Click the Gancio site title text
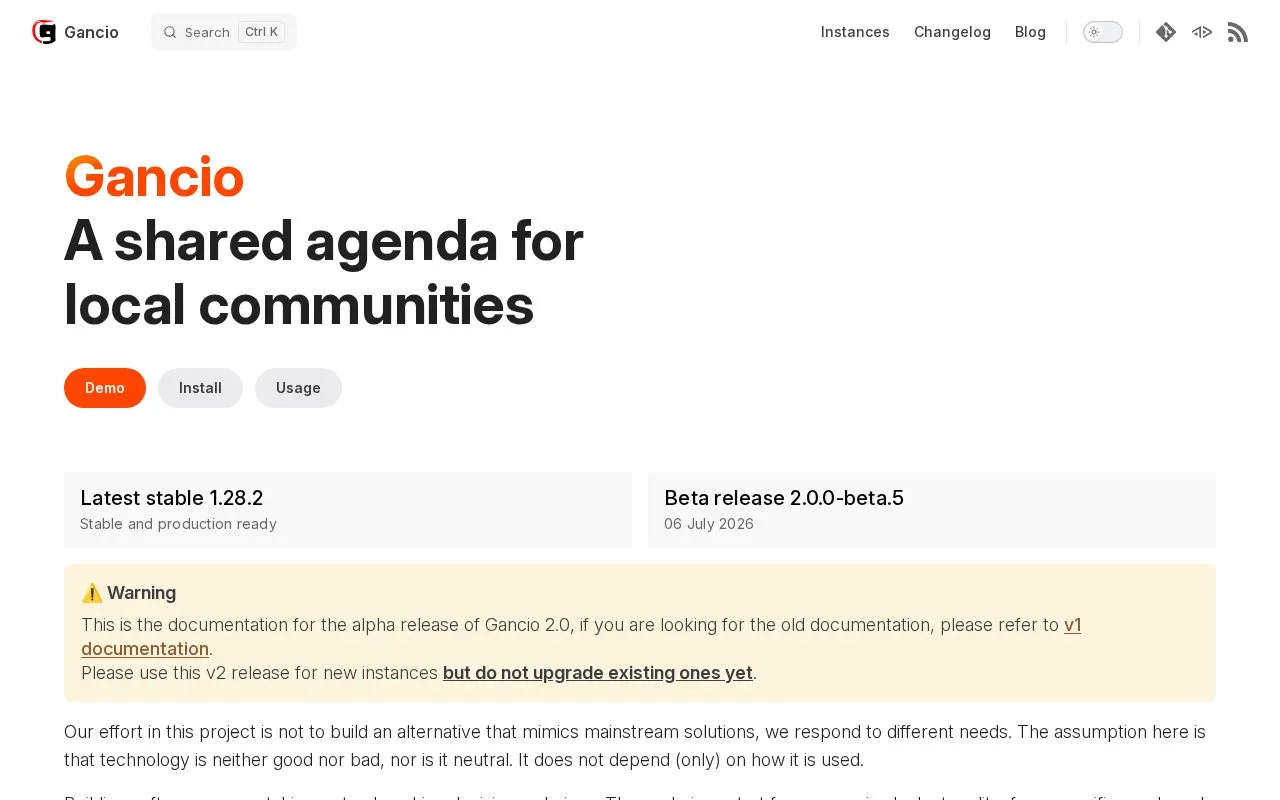Image resolution: width=1280 pixels, height=800 pixels. tap(91, 32)
